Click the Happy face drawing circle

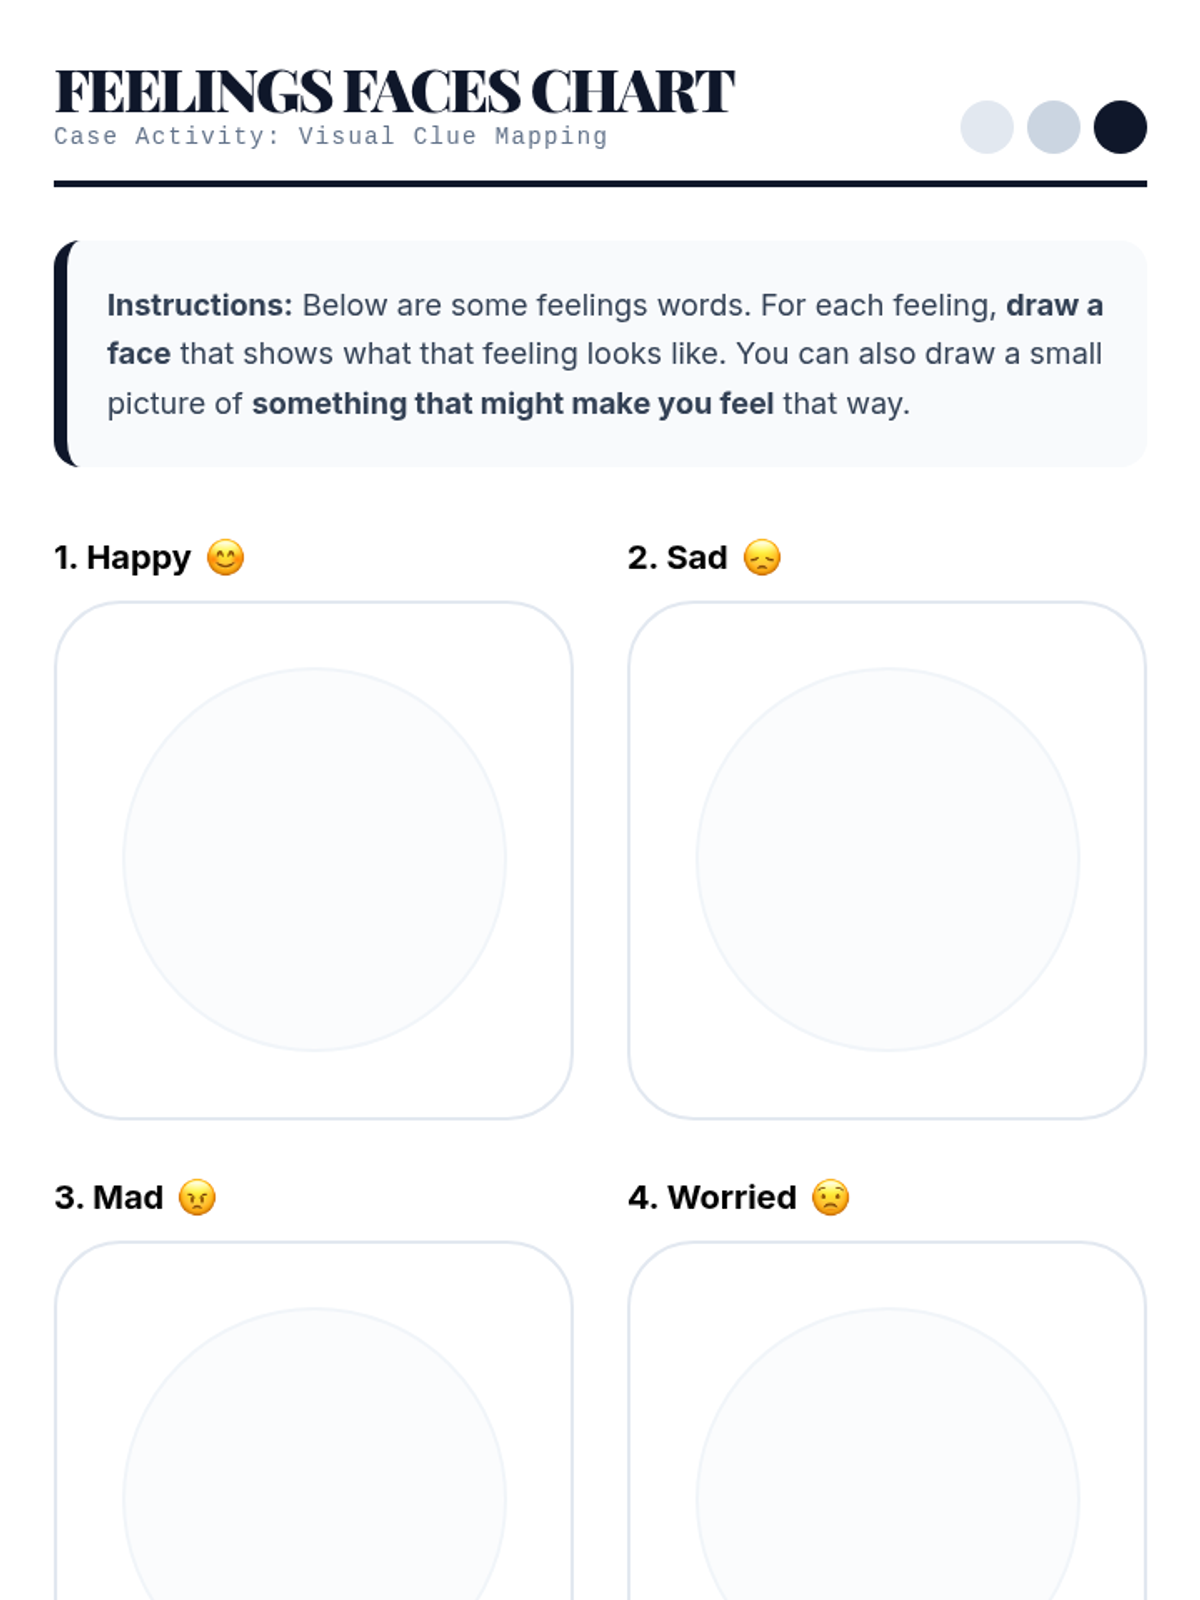click(314, 859)
